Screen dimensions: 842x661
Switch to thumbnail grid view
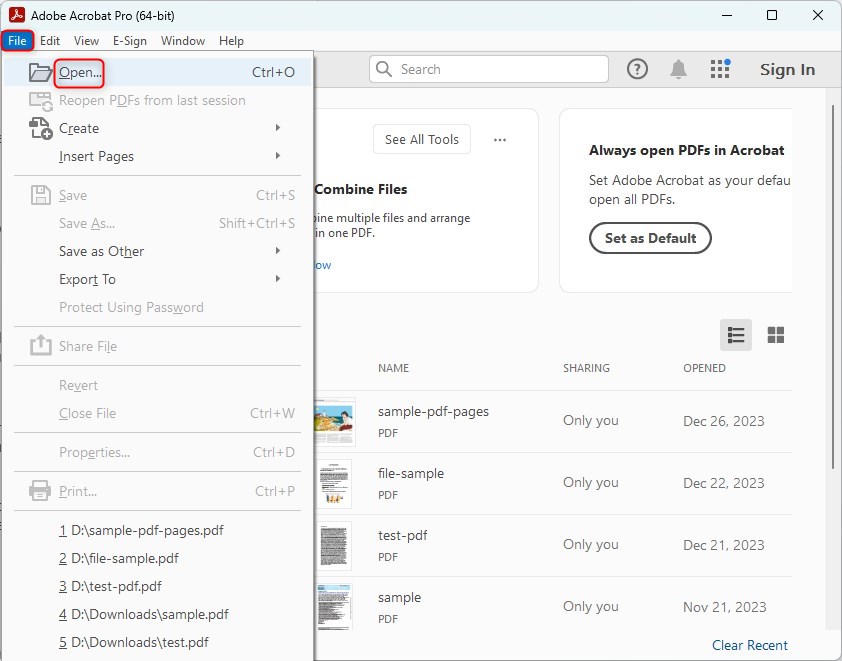click(775, 334)
